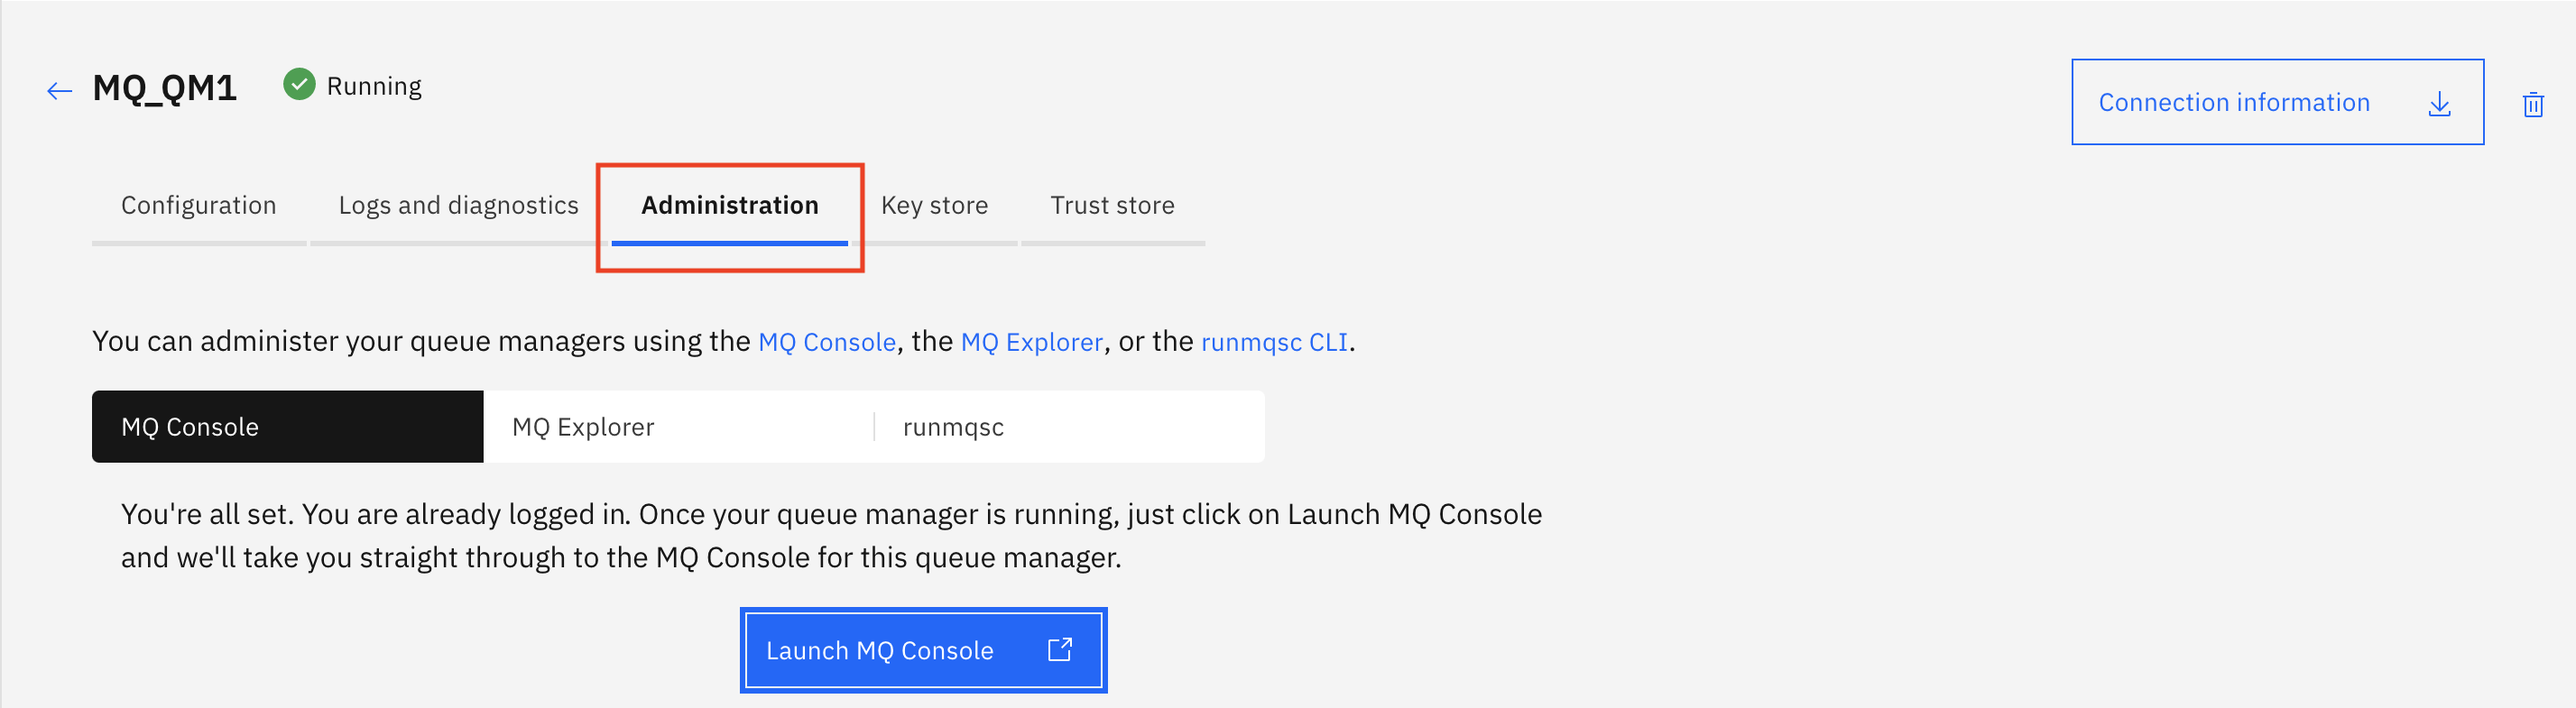Click the green Running status checkmark
Screen dimensions: 2576x708
click(x=299, y=85)
